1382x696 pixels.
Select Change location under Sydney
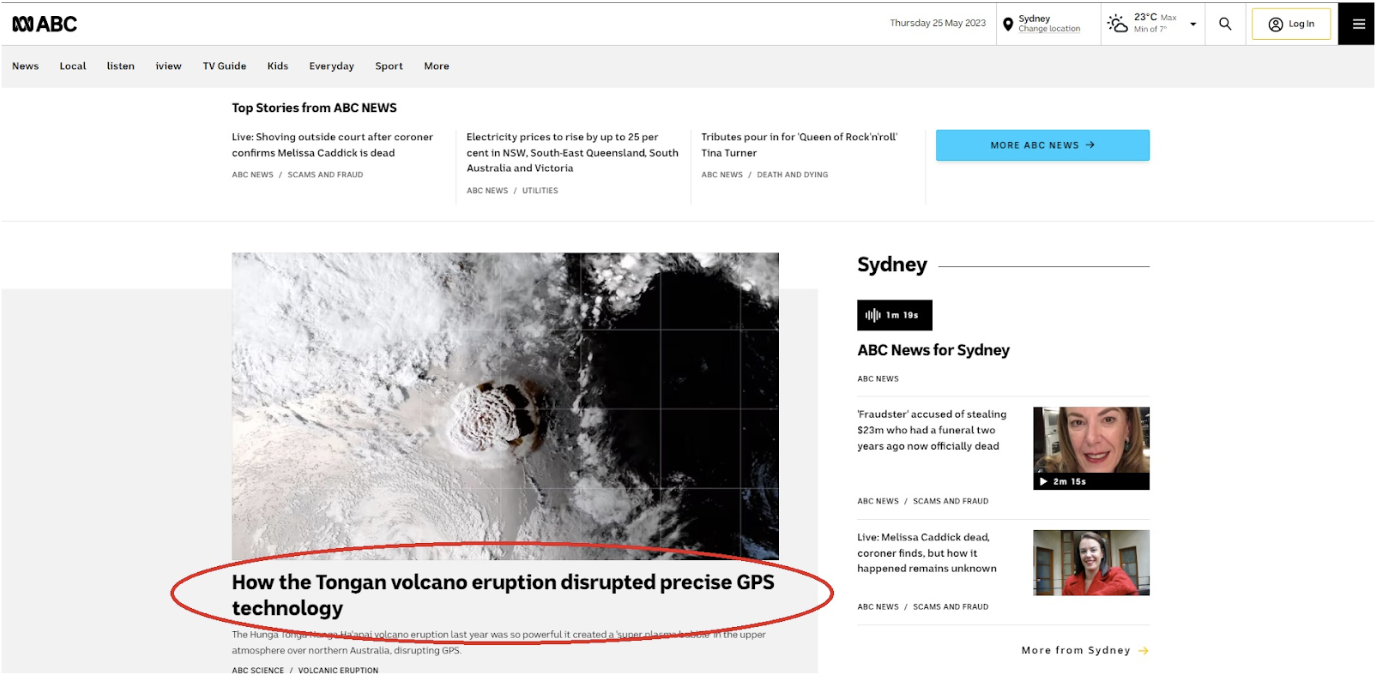[x=1049, y=29]
